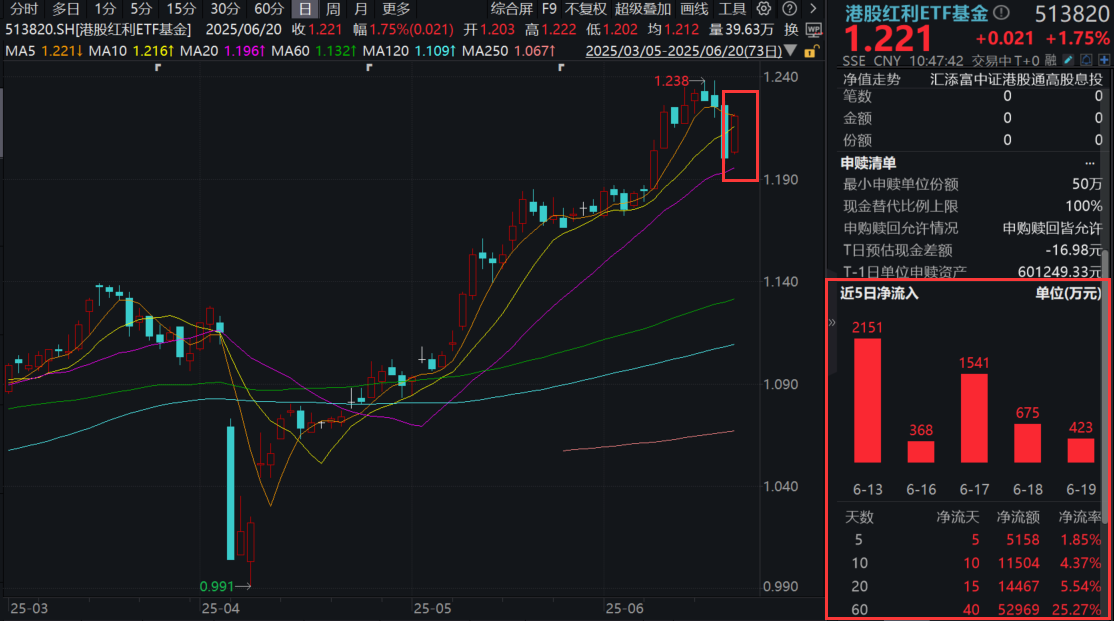Click the 净值走势 link
This screenshot has width=1114, height=621.
(x=871, y=79)
